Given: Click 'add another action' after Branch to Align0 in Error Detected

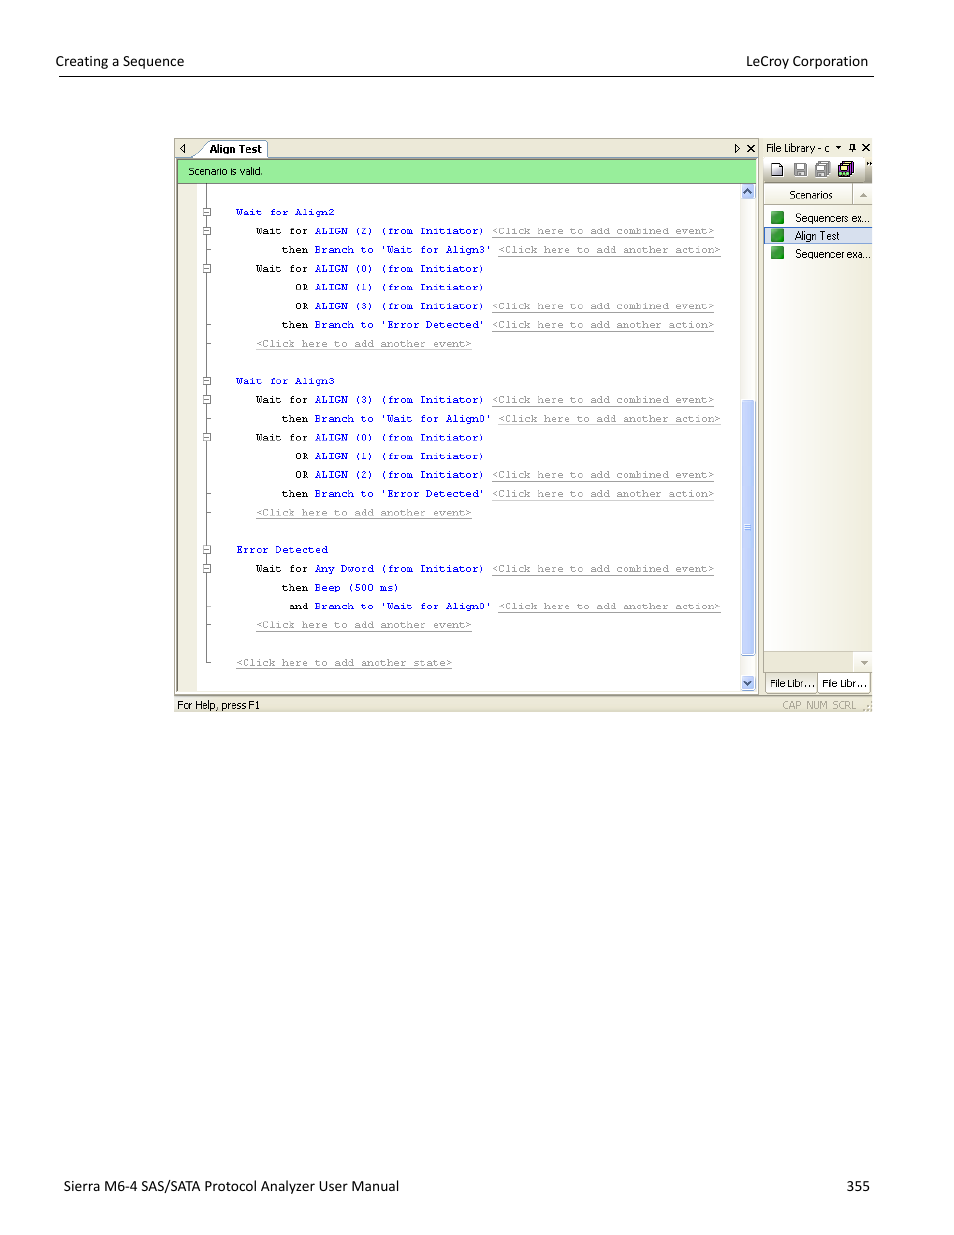Looking at the screenshot, I should (x=609, y=606).
